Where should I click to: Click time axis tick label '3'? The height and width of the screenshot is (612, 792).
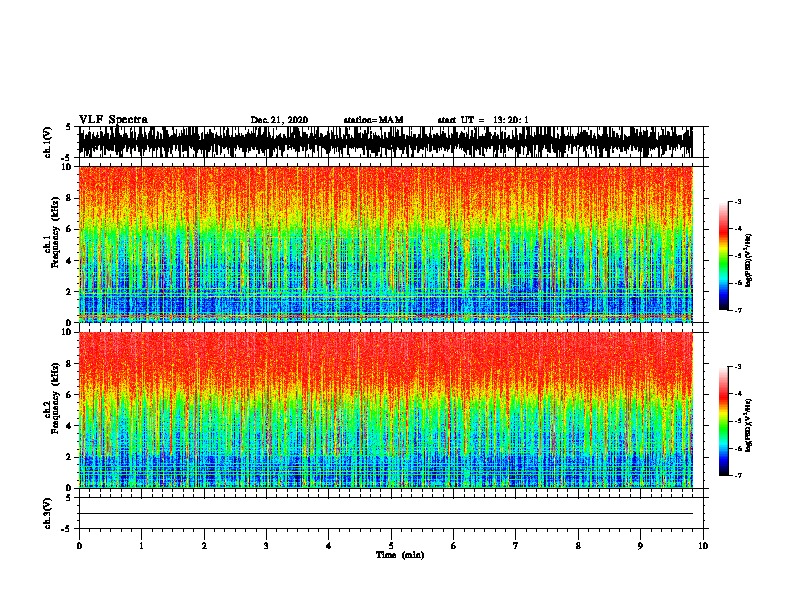coord(266,546)
